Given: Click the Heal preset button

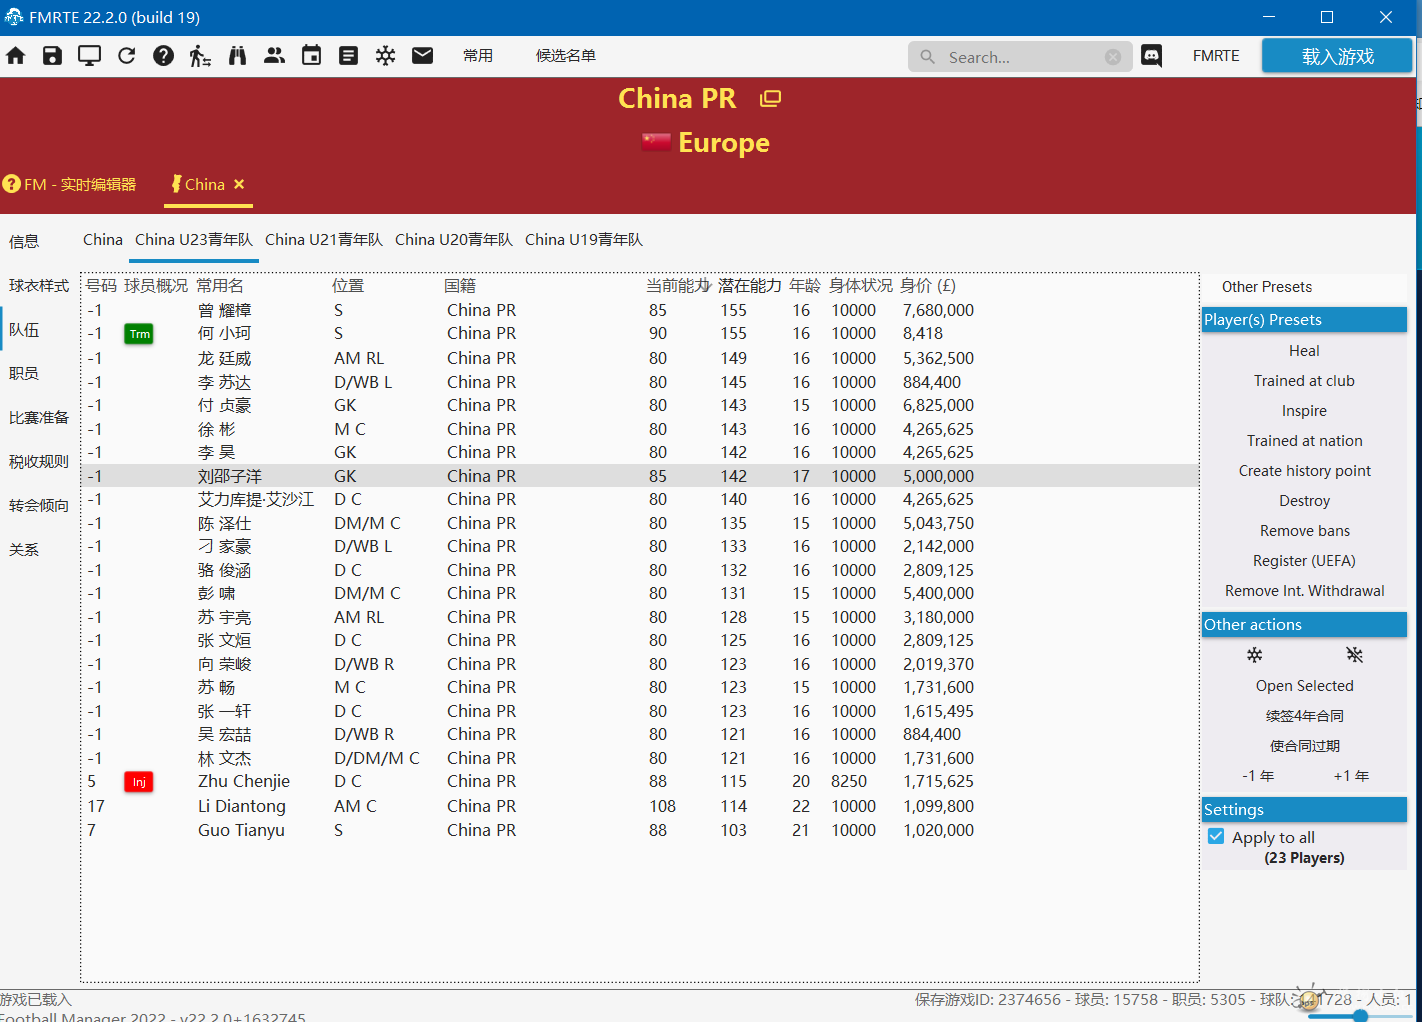Looking at the screenshot, I should tap(1304, 351).
